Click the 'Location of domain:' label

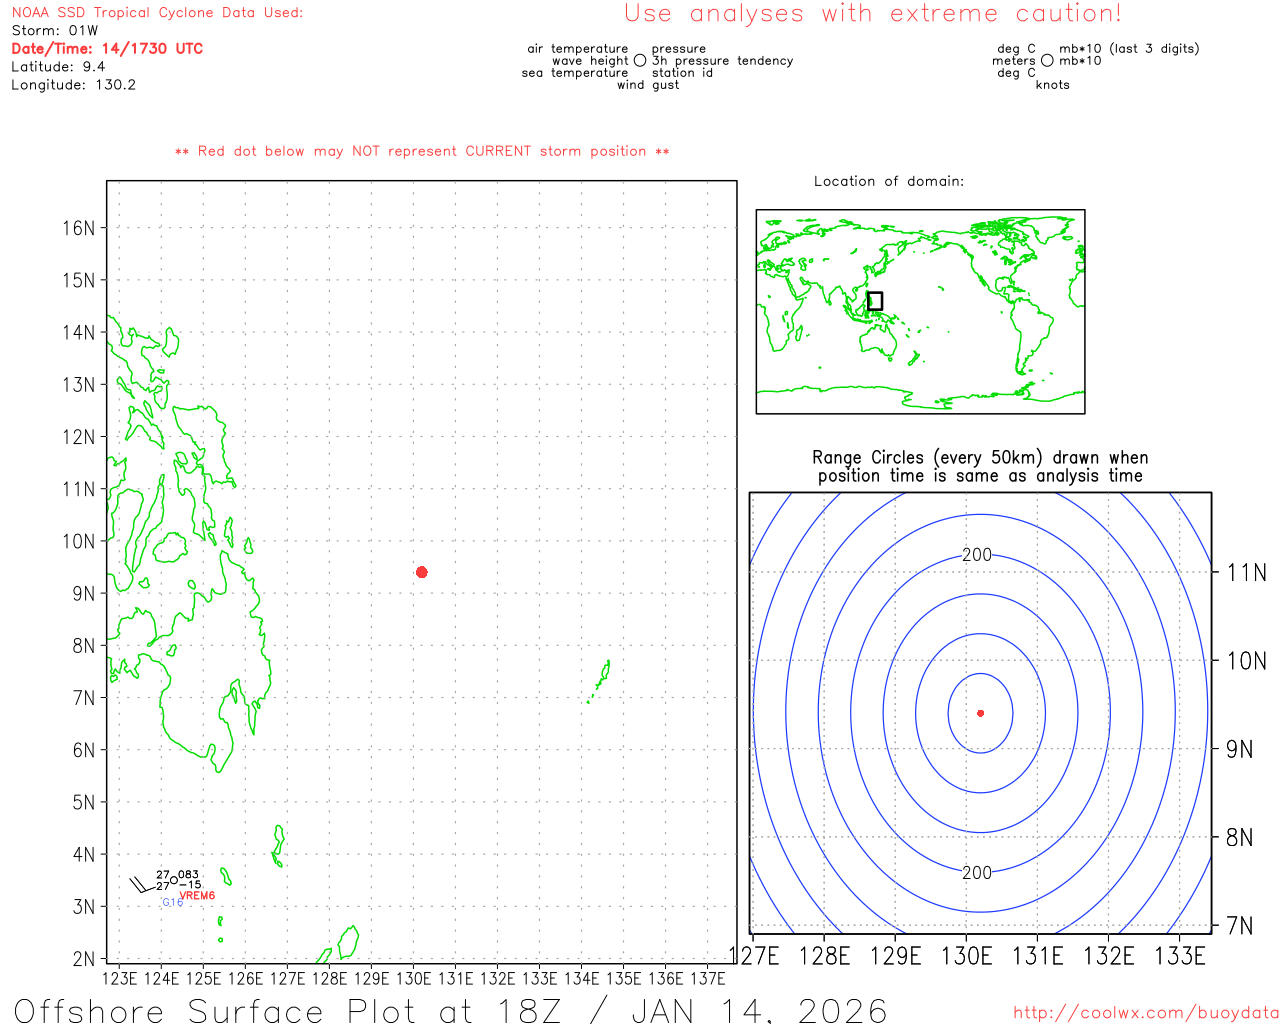889,181
